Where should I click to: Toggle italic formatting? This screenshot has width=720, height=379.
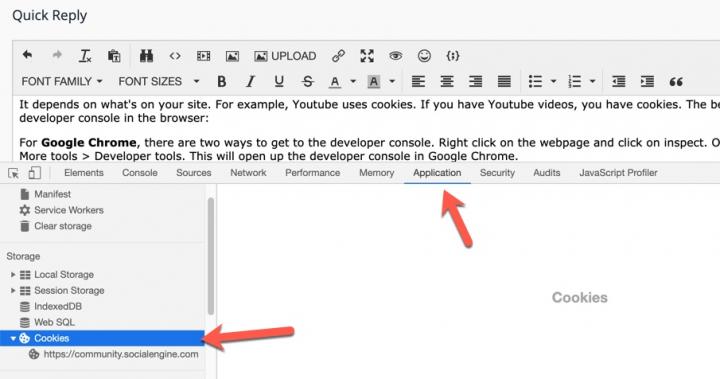point(250,82)
